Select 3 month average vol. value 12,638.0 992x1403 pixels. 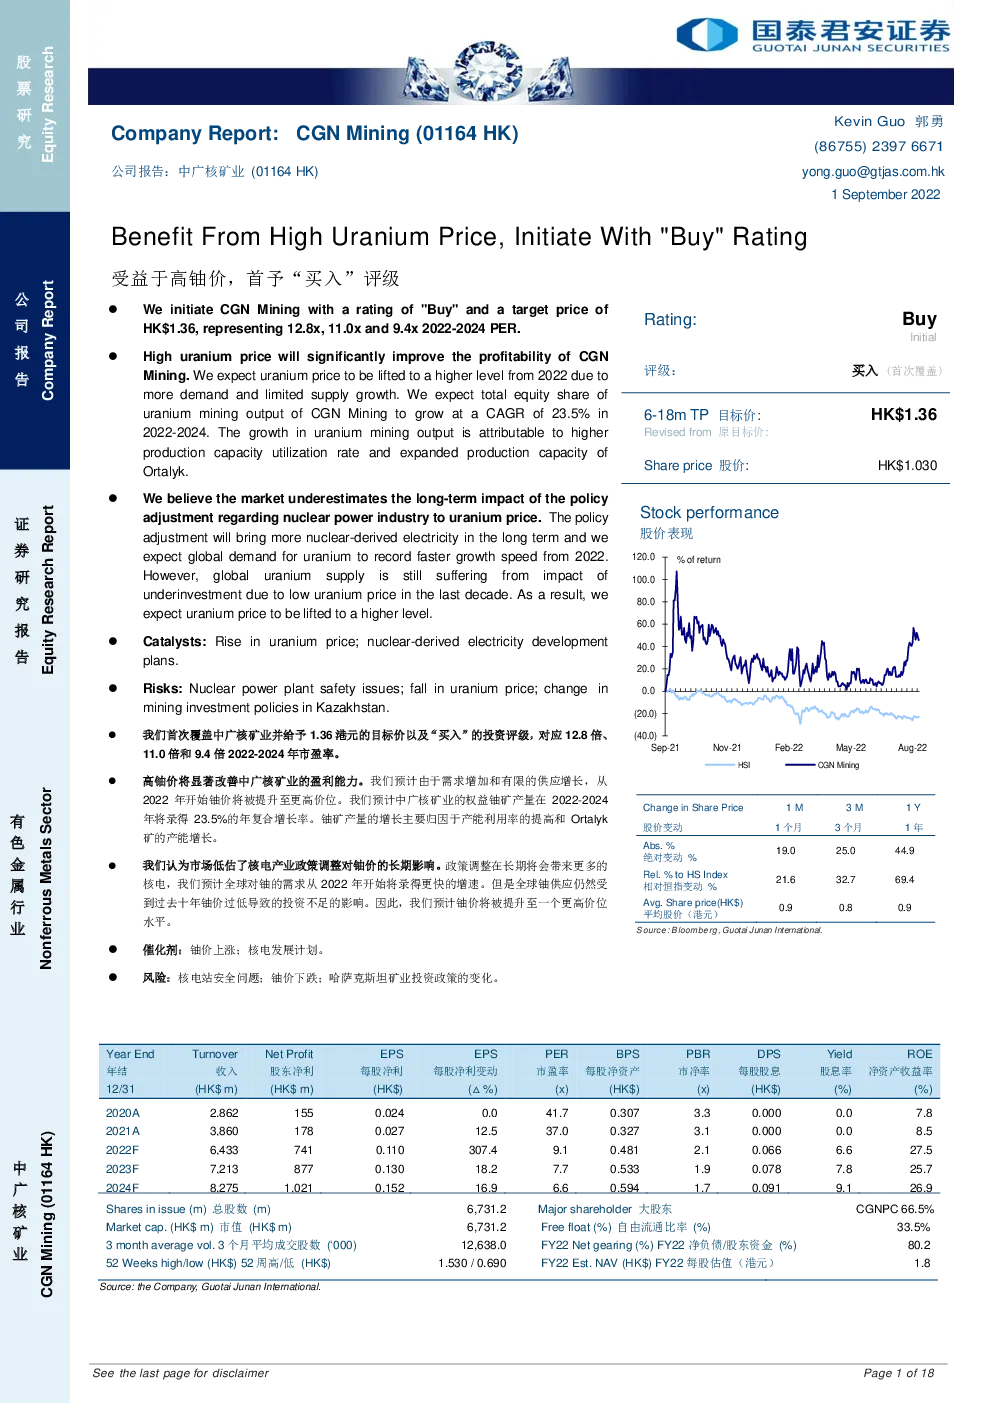point(484,1245)
